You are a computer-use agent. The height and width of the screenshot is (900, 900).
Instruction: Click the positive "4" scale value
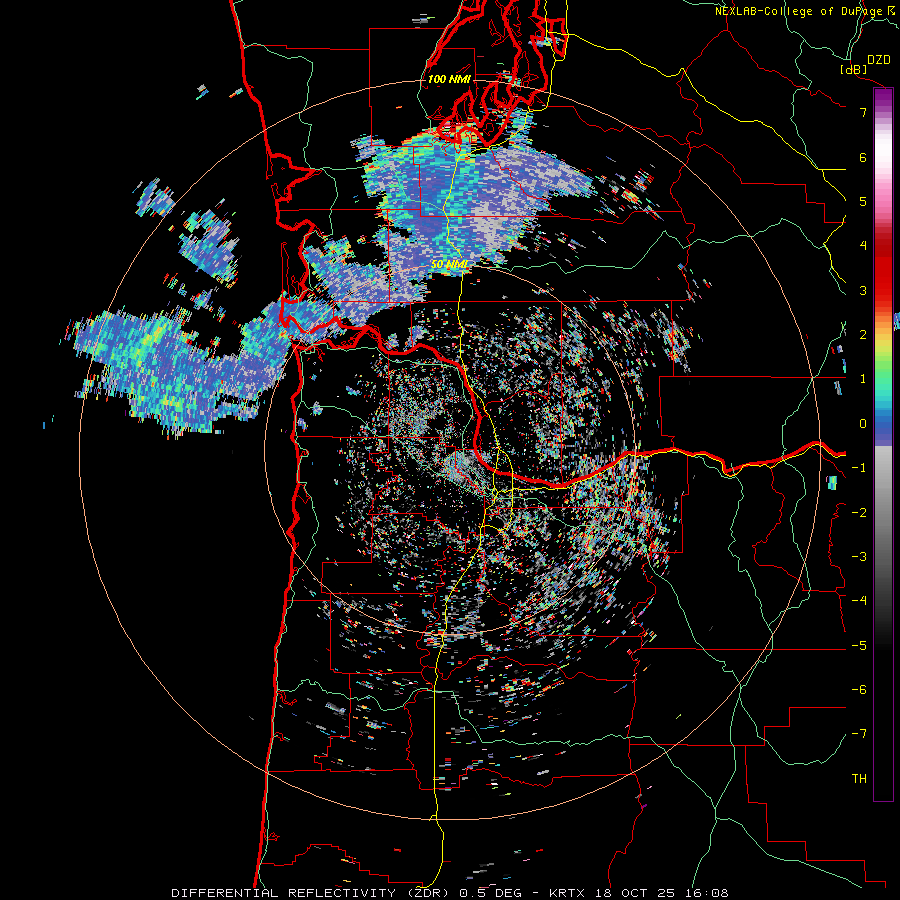click(x=863, y=246)
